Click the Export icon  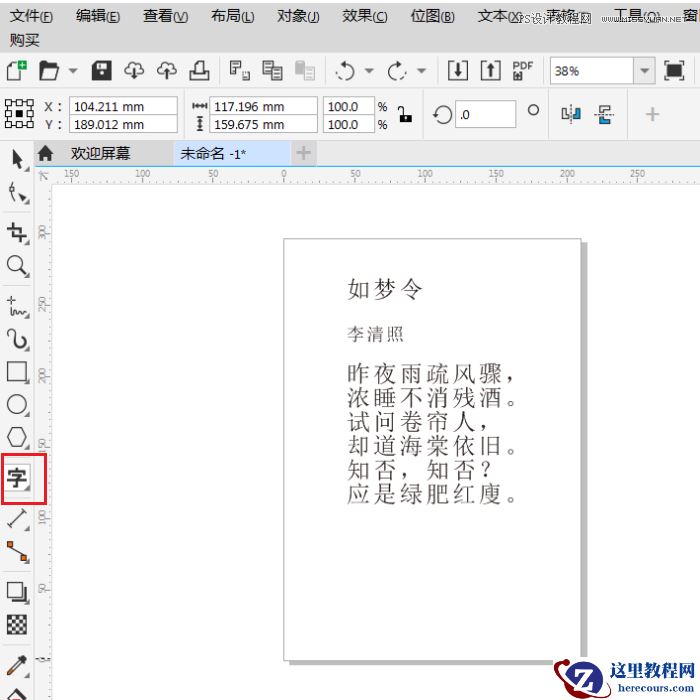(x=491, y=71)
